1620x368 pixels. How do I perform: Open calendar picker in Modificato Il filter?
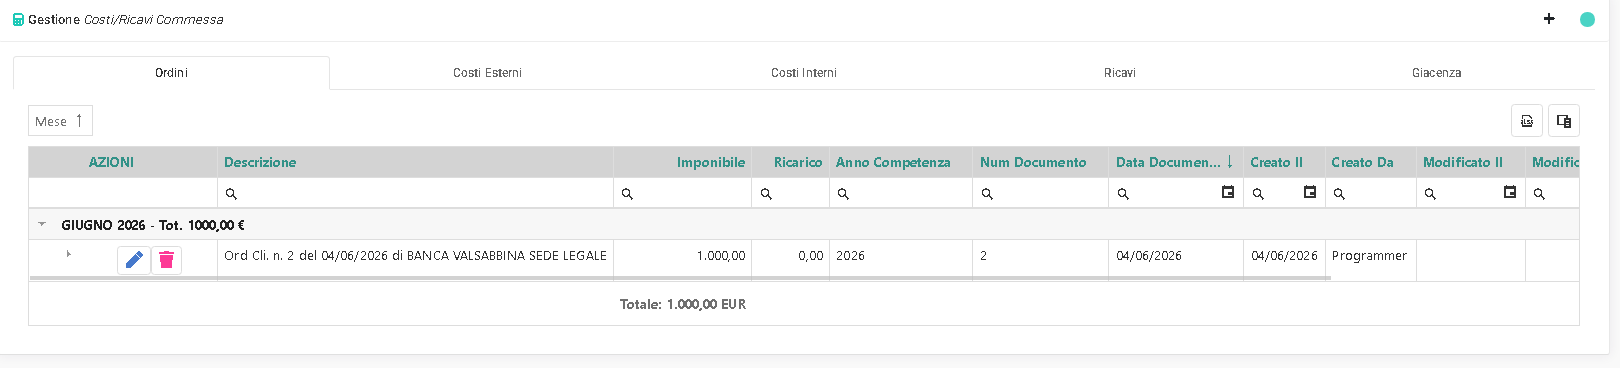[x=1510, y=192]
